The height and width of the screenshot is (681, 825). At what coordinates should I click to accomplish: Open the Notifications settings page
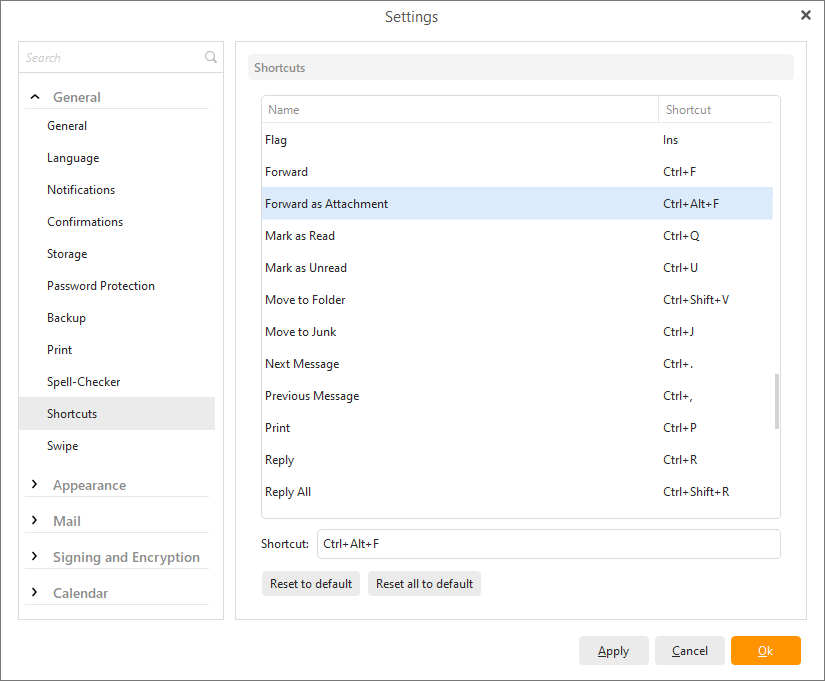(x=81, y=189)
